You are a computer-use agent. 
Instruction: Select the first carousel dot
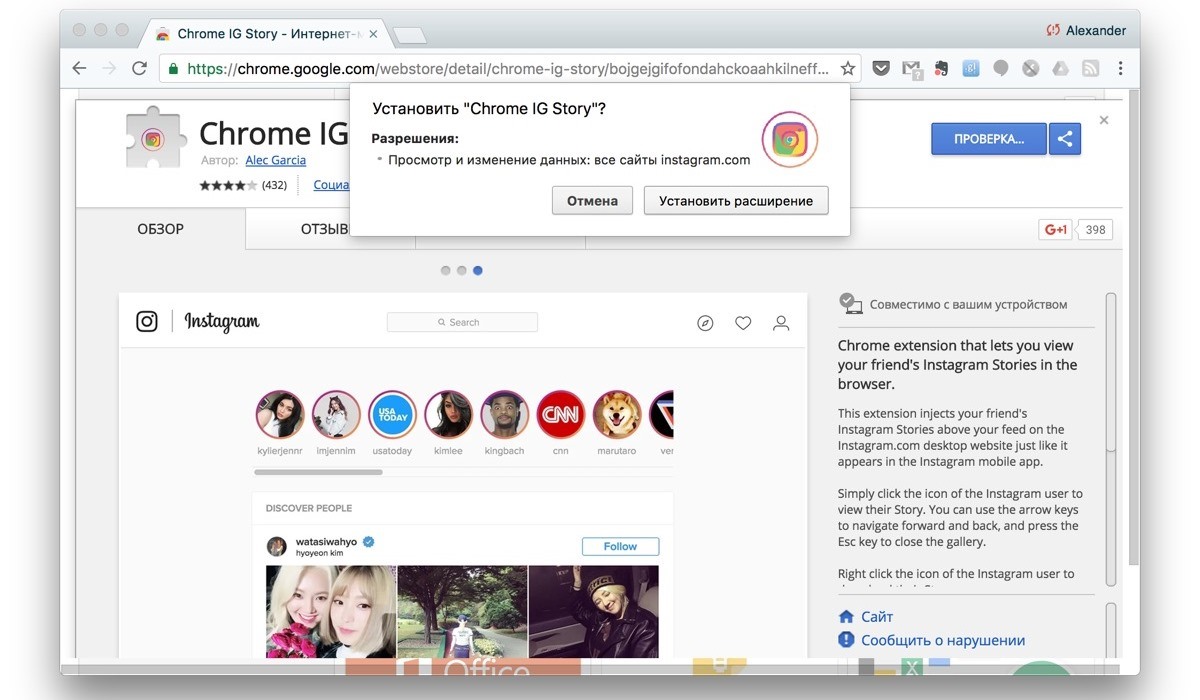point(445,270)
